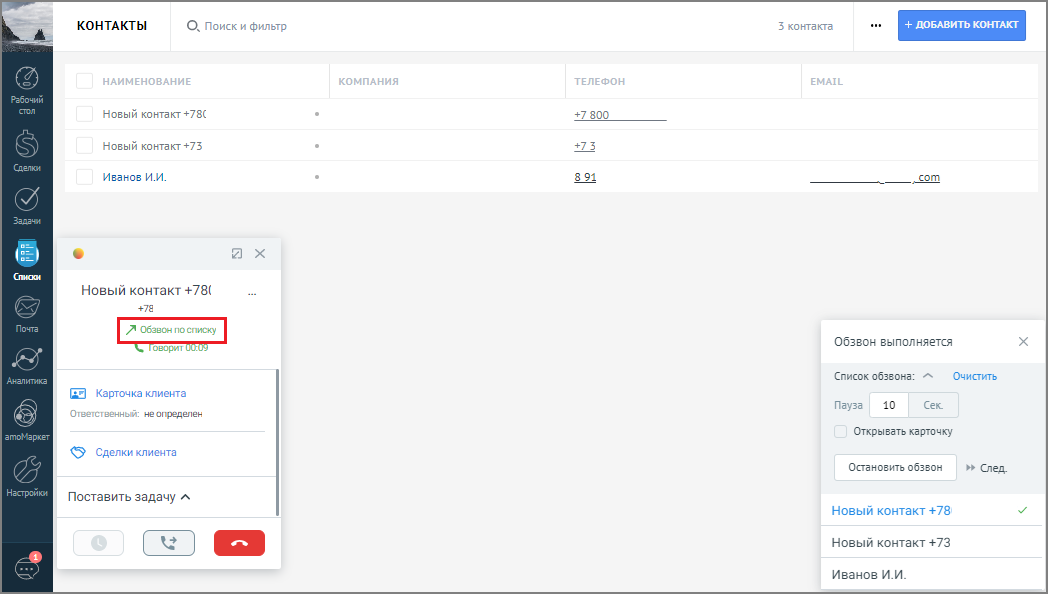Image resolution: width=1048 pixels, height=594 pixels.
Task: Open chat notifications bubble icon
Action: click(27, 568)
